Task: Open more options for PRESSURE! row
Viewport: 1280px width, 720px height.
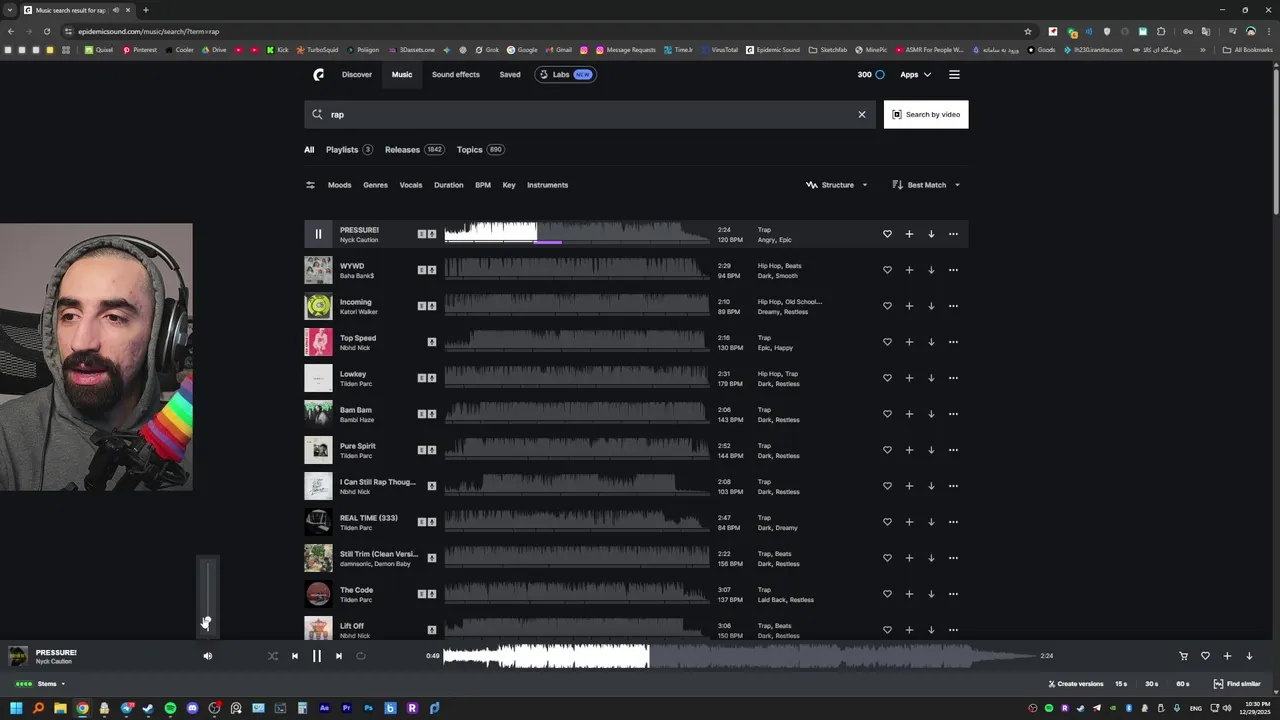Action: click(x=953, y=234)
